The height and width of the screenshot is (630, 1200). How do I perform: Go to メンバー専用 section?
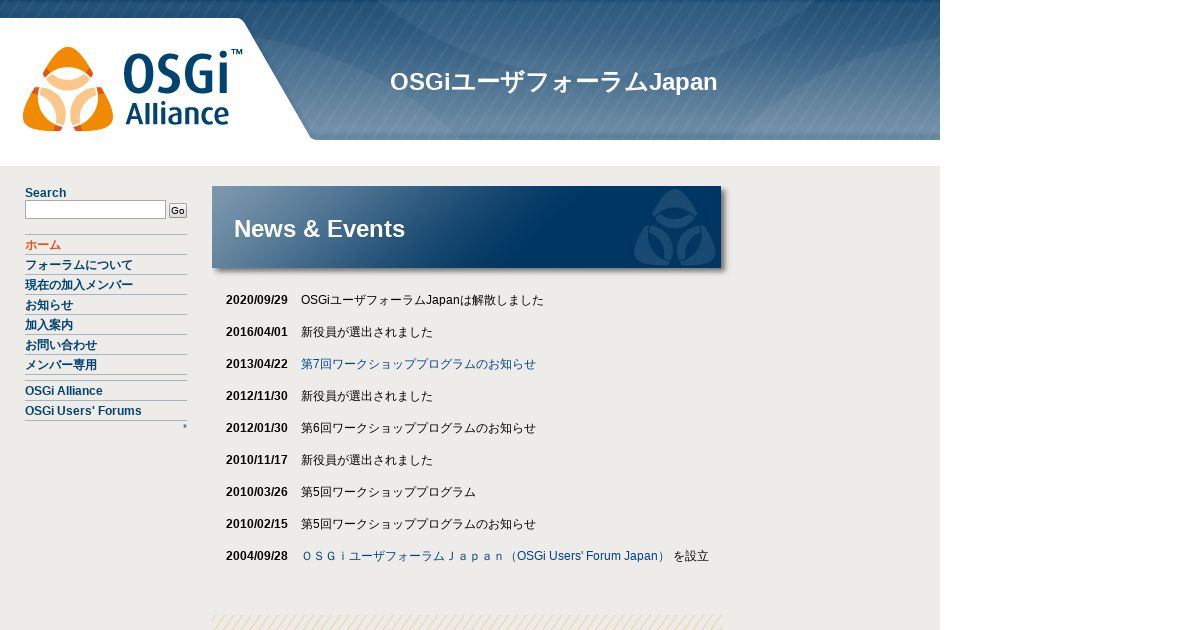coord(61,365)
